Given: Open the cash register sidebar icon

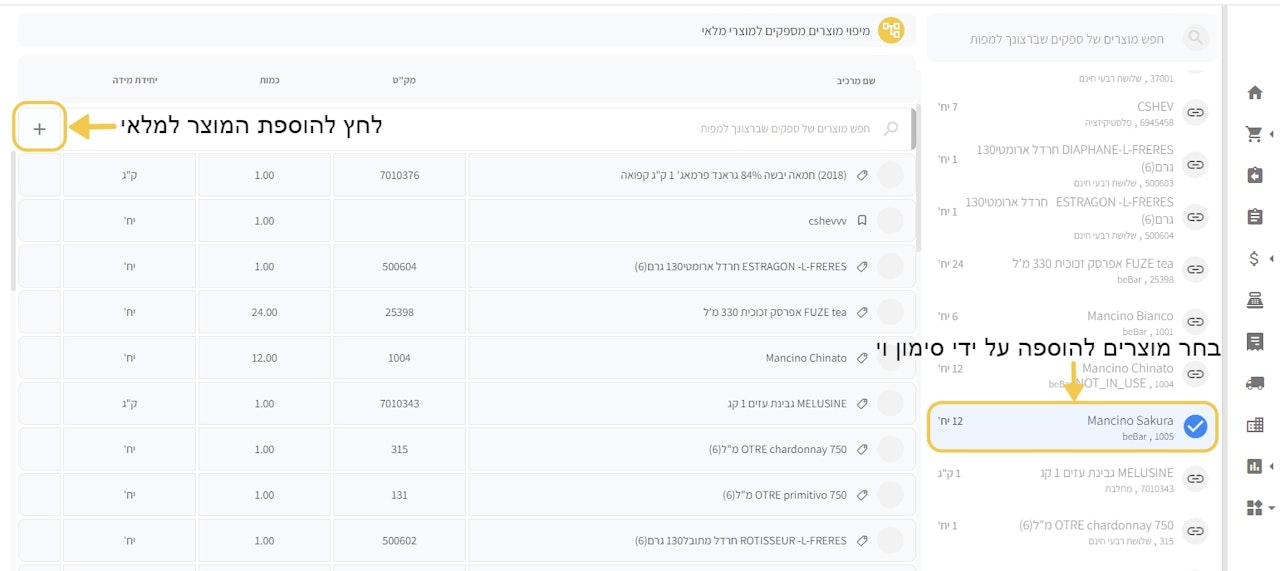Looking at the screenshot, I should 1255,300.
